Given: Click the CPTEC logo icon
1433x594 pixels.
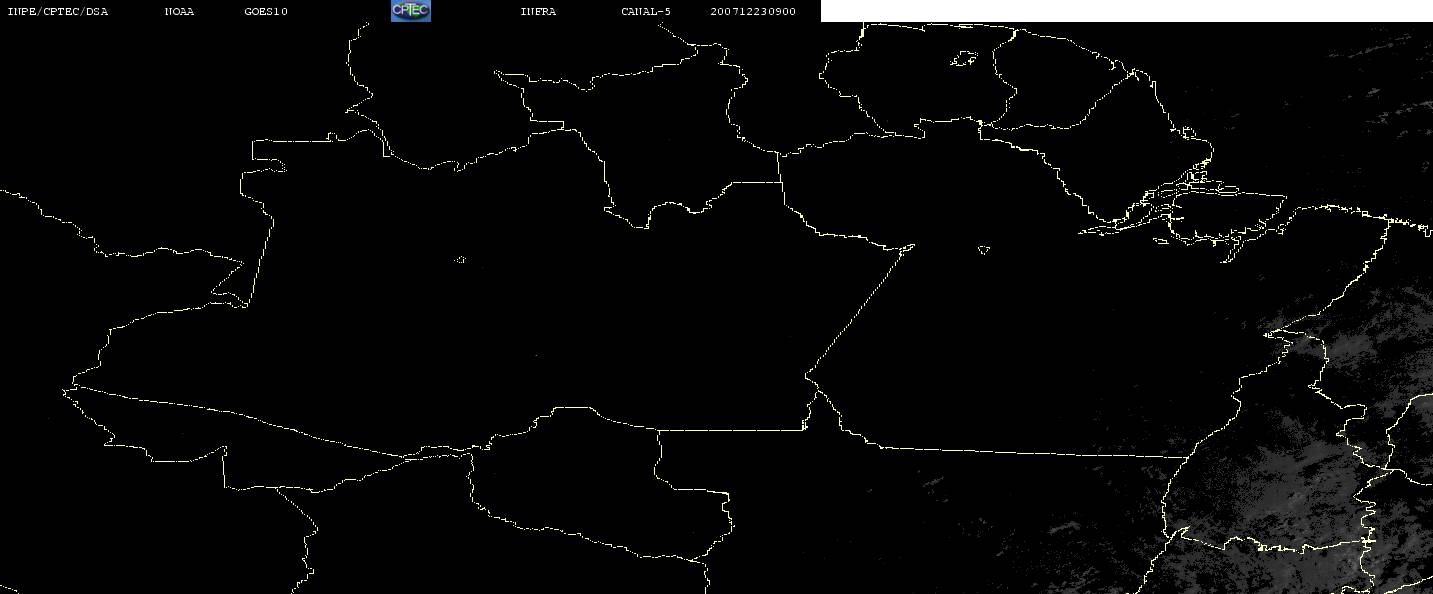Looking at the screenshot, I should pos(410,11).
